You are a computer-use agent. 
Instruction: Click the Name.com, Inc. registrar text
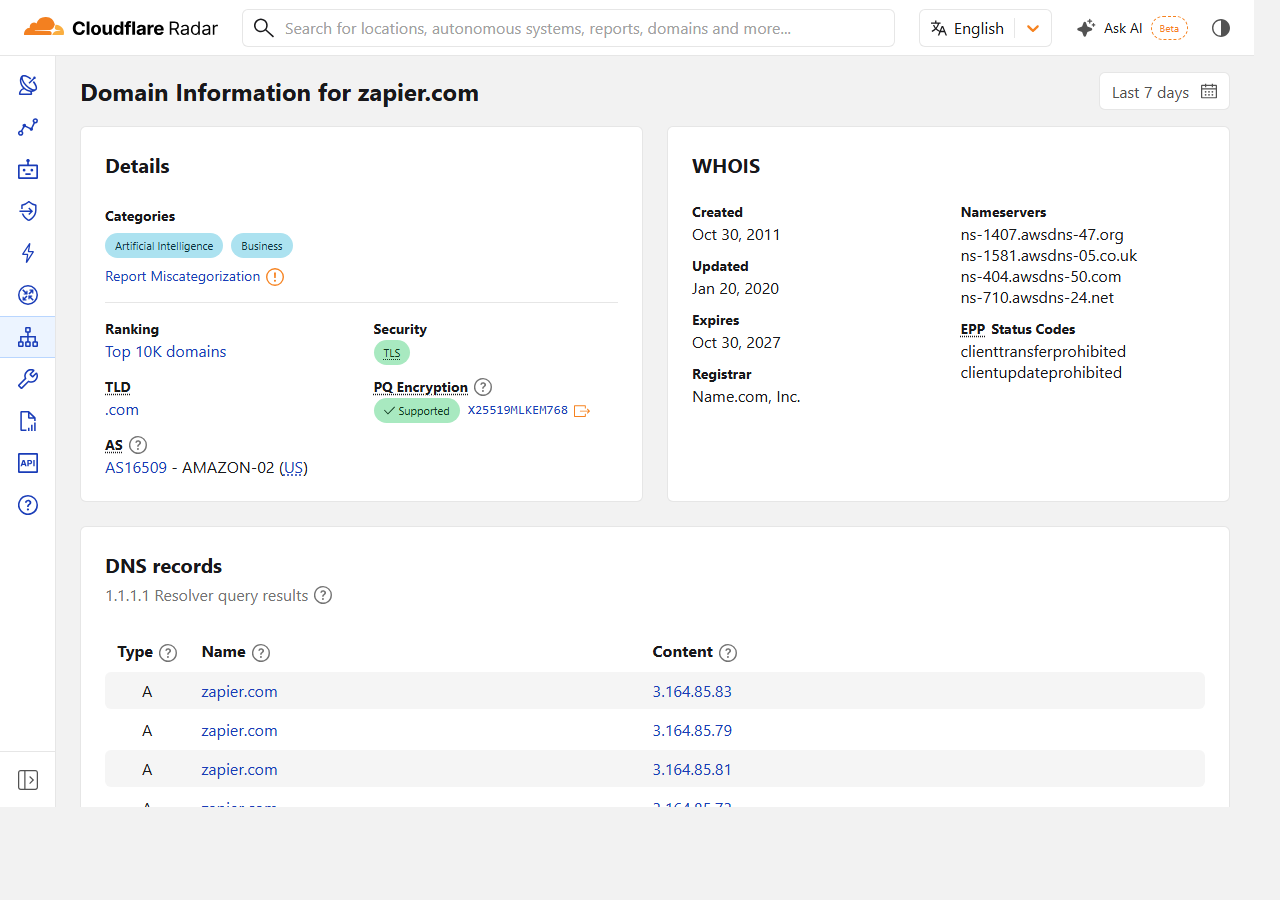(x=746, y=397)
